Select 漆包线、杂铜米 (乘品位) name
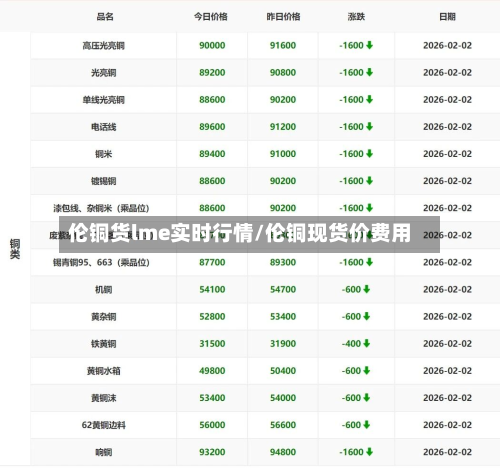The image size is (500, 469). point(101,208)
